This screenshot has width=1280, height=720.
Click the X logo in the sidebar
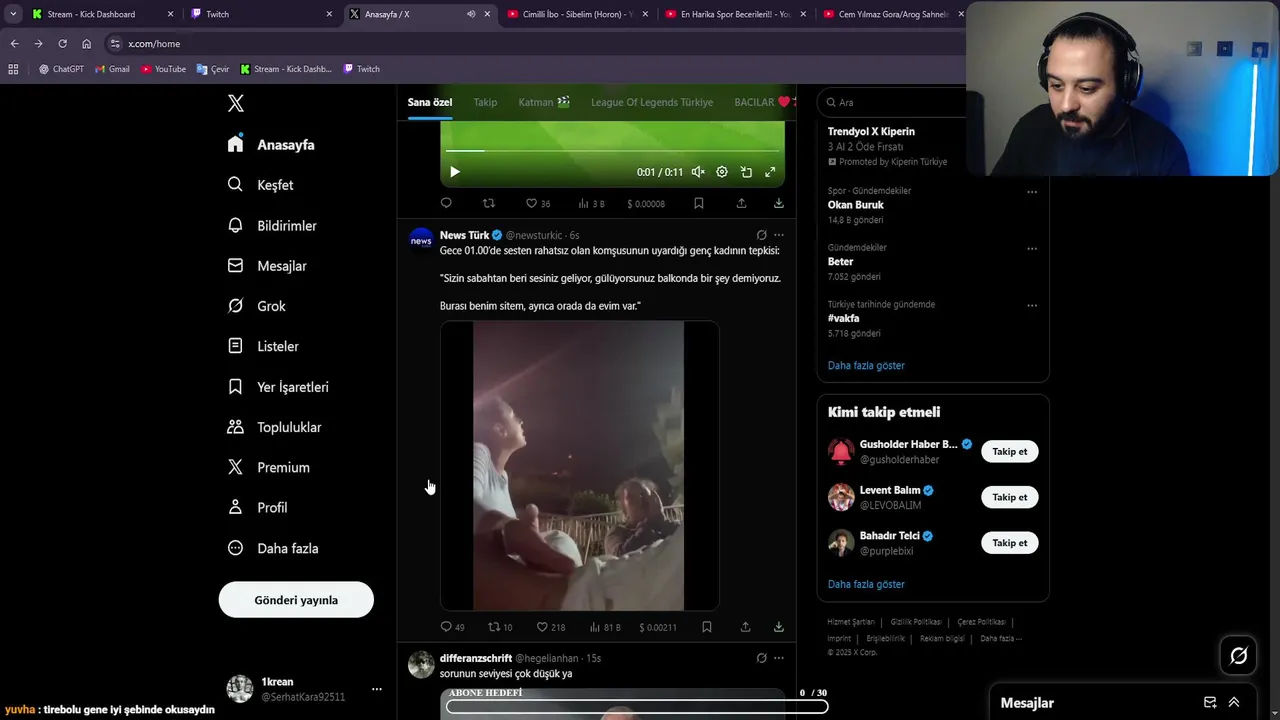[235, 103]
